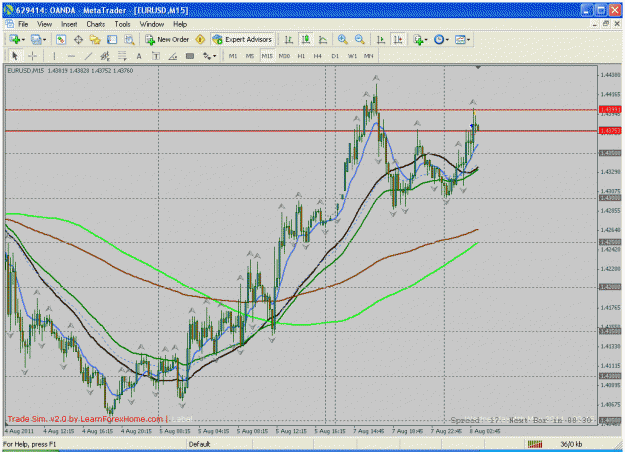Viewport: 625px width, 452px height.
Task: Open the Profiles toolbar icon
Action: 36,39
